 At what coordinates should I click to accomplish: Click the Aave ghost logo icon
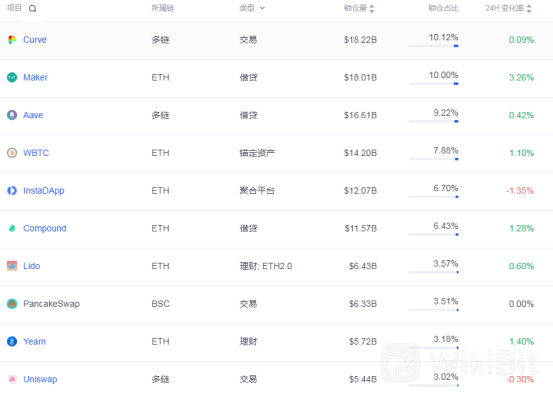(12, 115)
